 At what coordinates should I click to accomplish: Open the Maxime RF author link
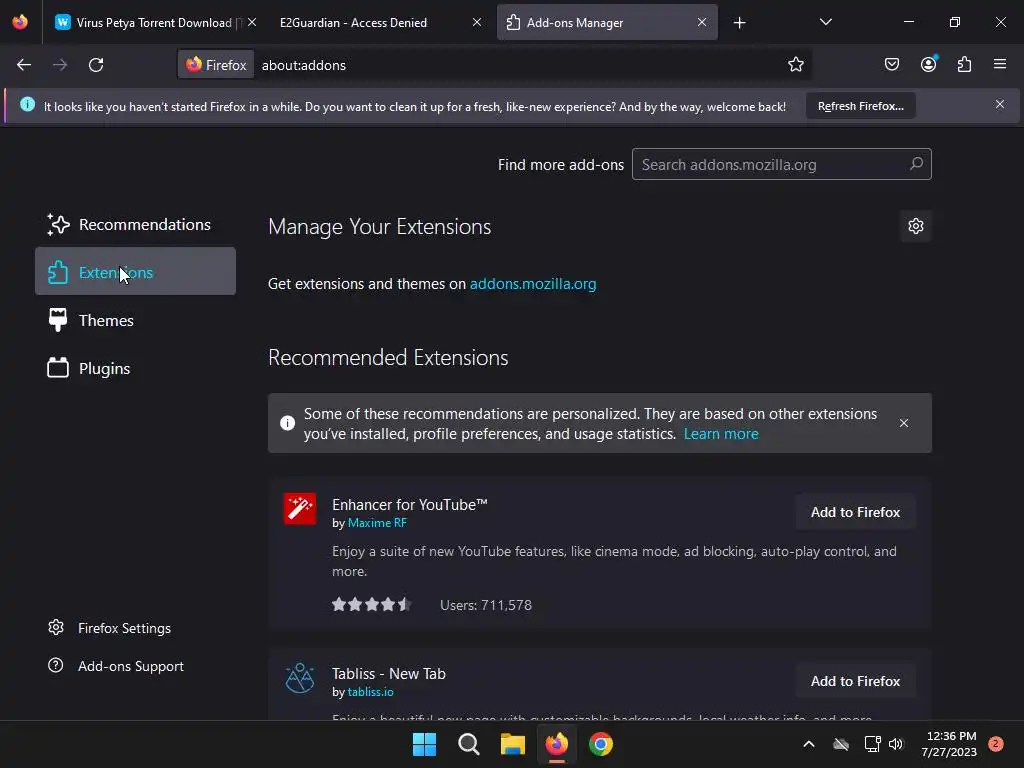click(x=377, y=523)
